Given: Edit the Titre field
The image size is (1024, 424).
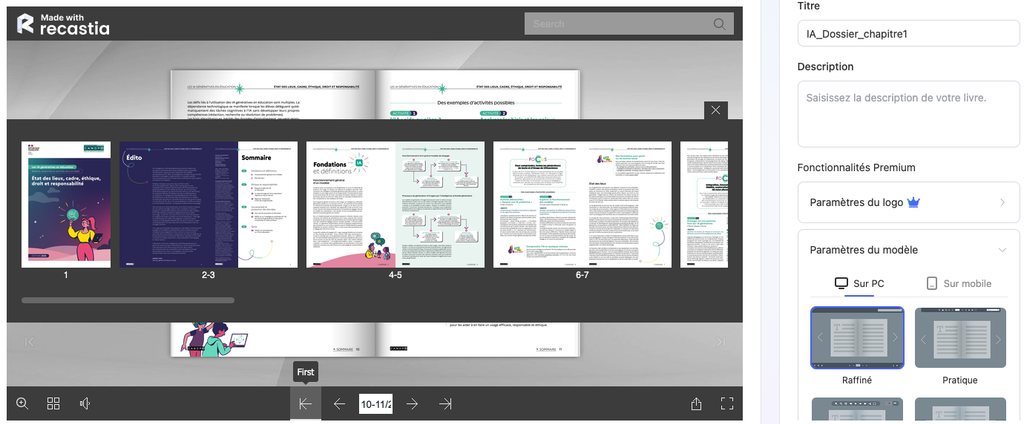Looking at the screenshot, I should 908,34.
